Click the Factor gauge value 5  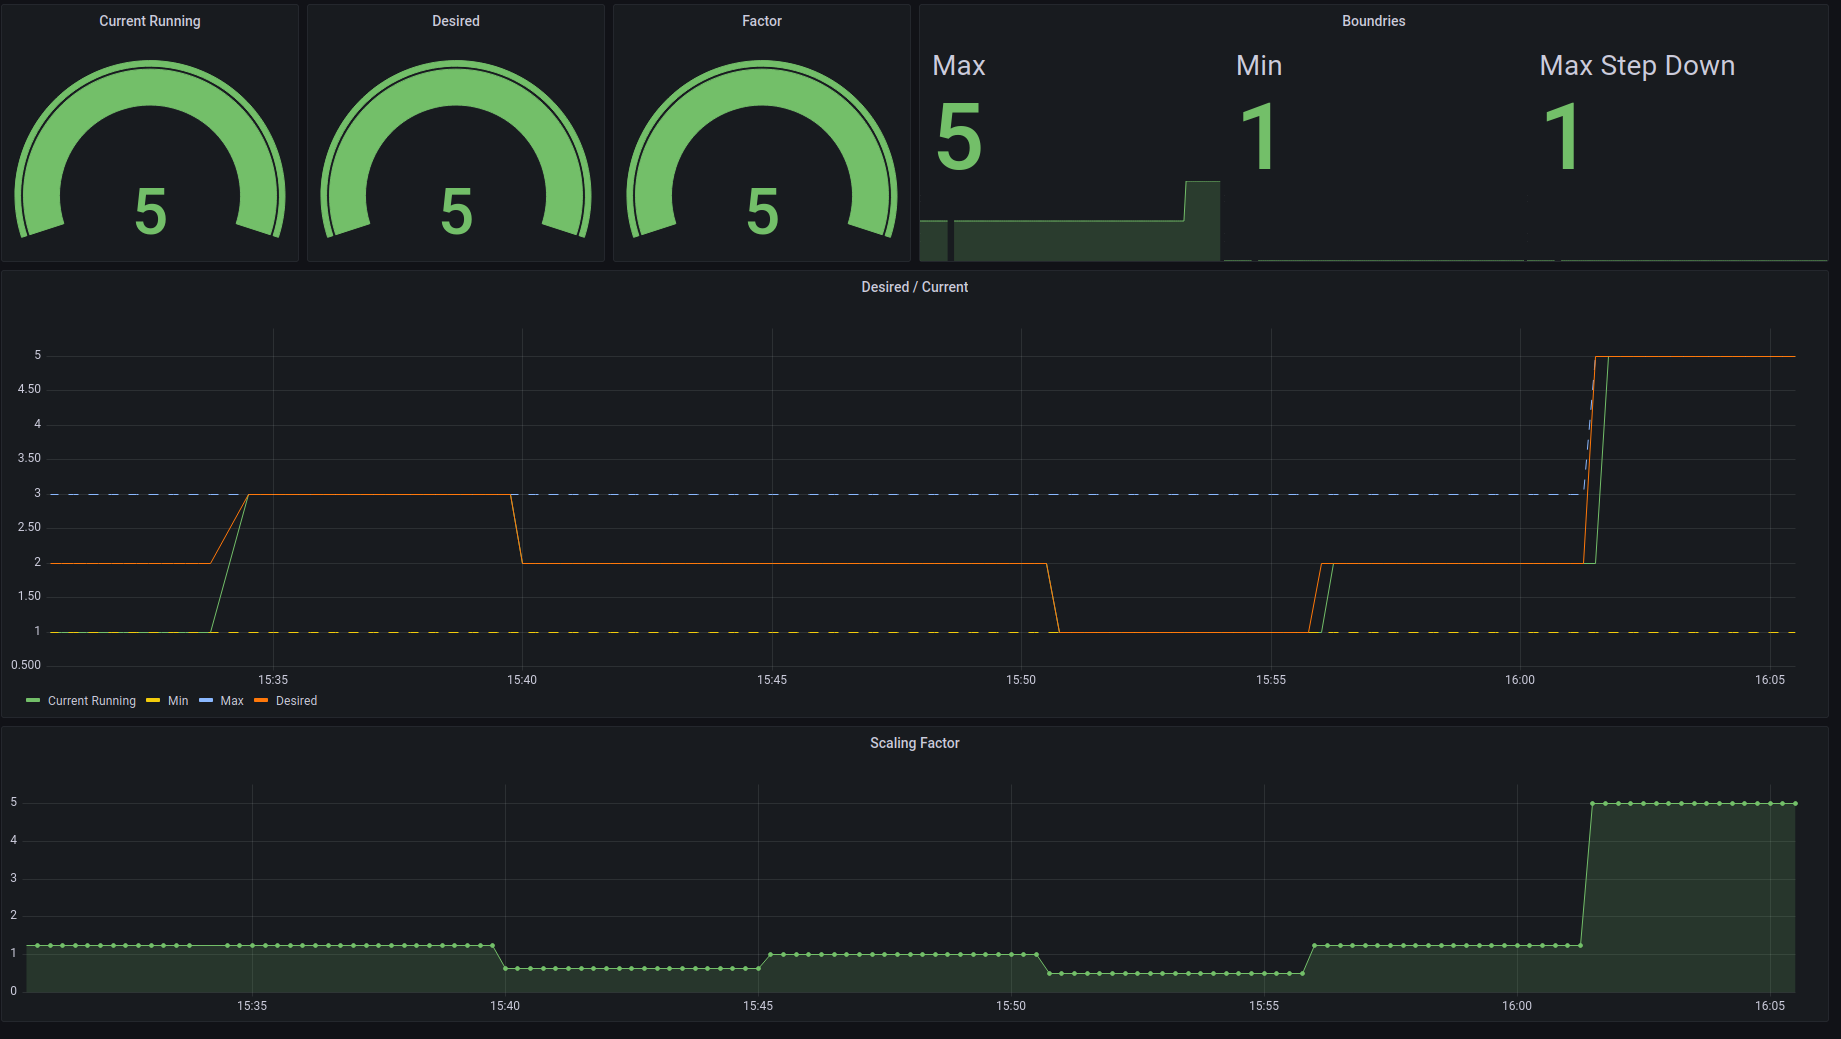click(762, 212)
